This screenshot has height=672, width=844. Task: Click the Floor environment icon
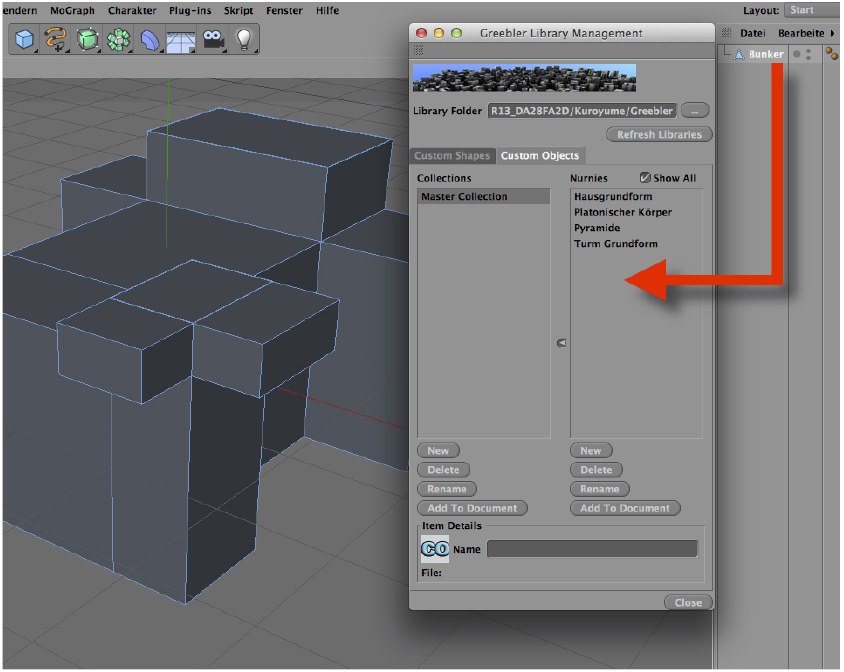pos(180,40)
